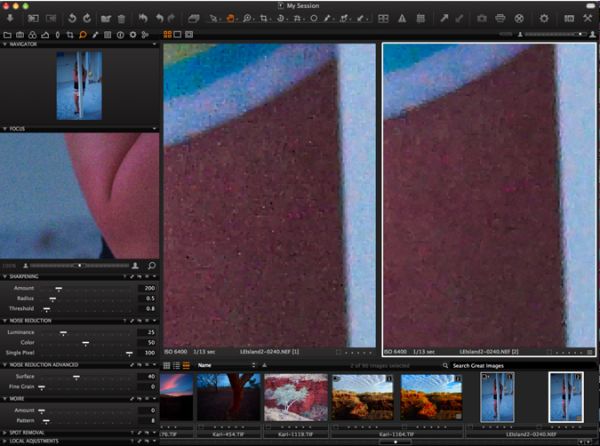Click the Search Great Images field
Viewport: 600px width, 446px height.
click(x=517, y=366)
